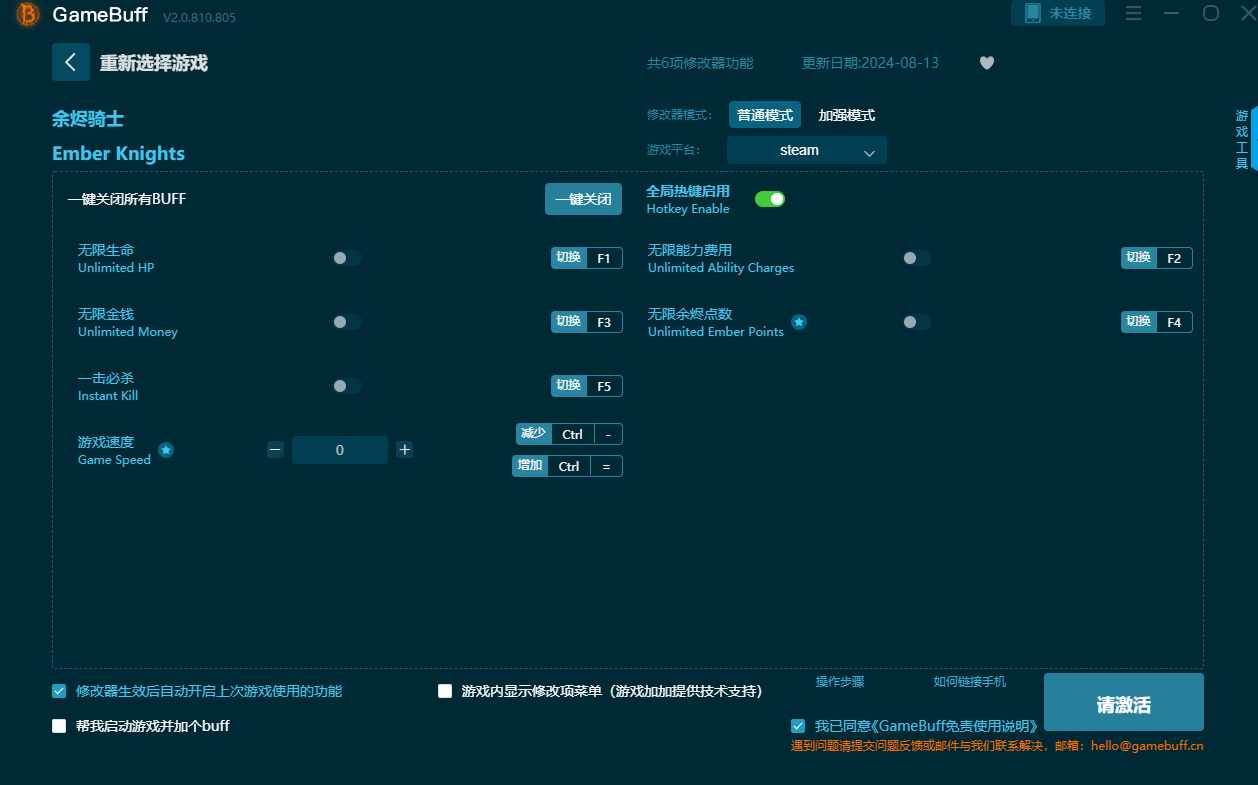Image resolution: width=1258 pixels, height=785 pixels.
Task: Click the F5 切换 hotkey button
Action: pyautogui.click(x=587, y=386)
